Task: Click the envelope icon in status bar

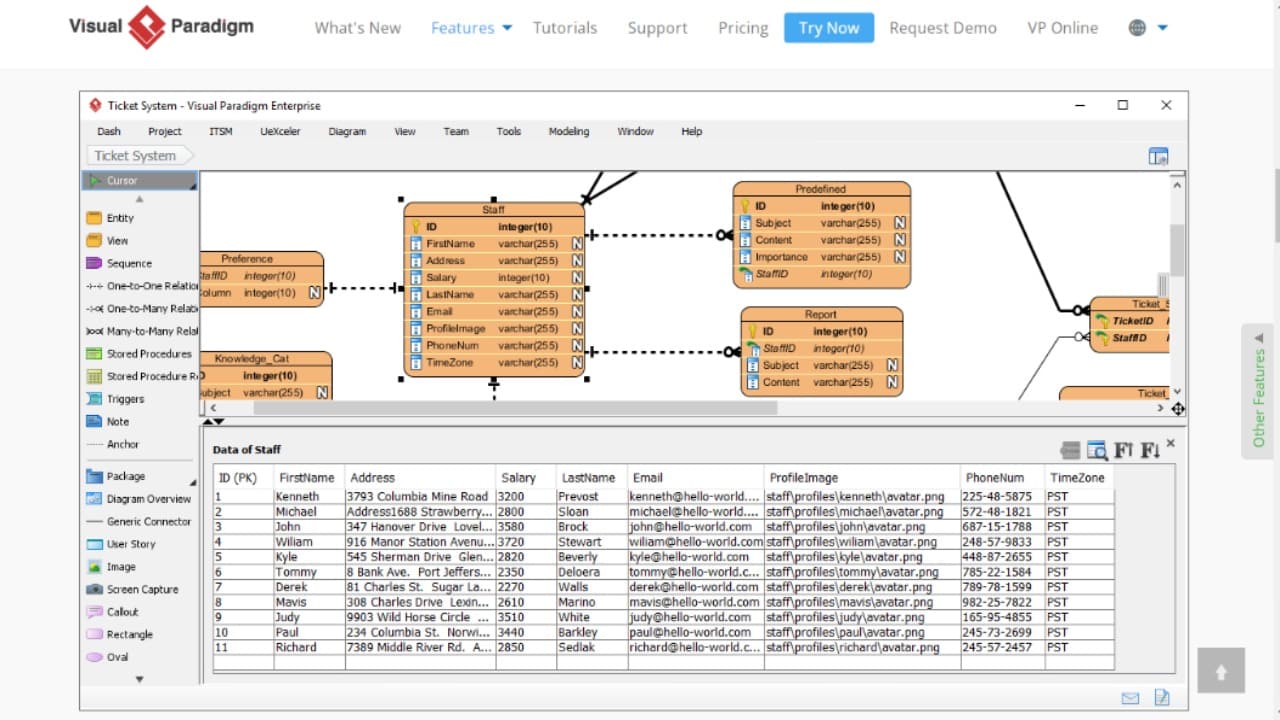Action: coord(1130,698)
